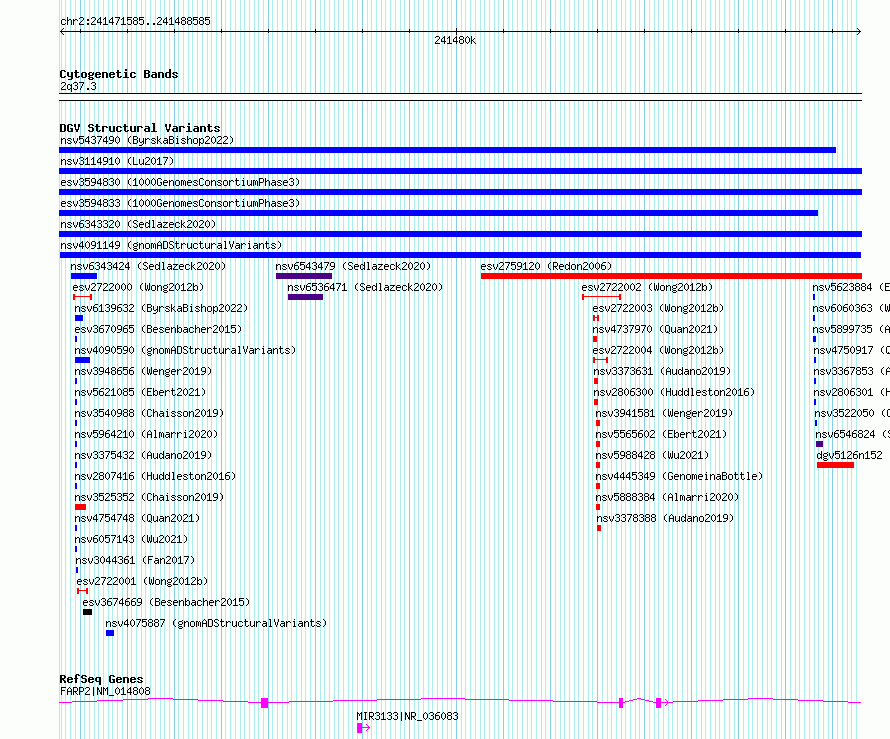Open esv3594830 (1000GenomesConsortiumPhase3) variant

tap(180, 182)
